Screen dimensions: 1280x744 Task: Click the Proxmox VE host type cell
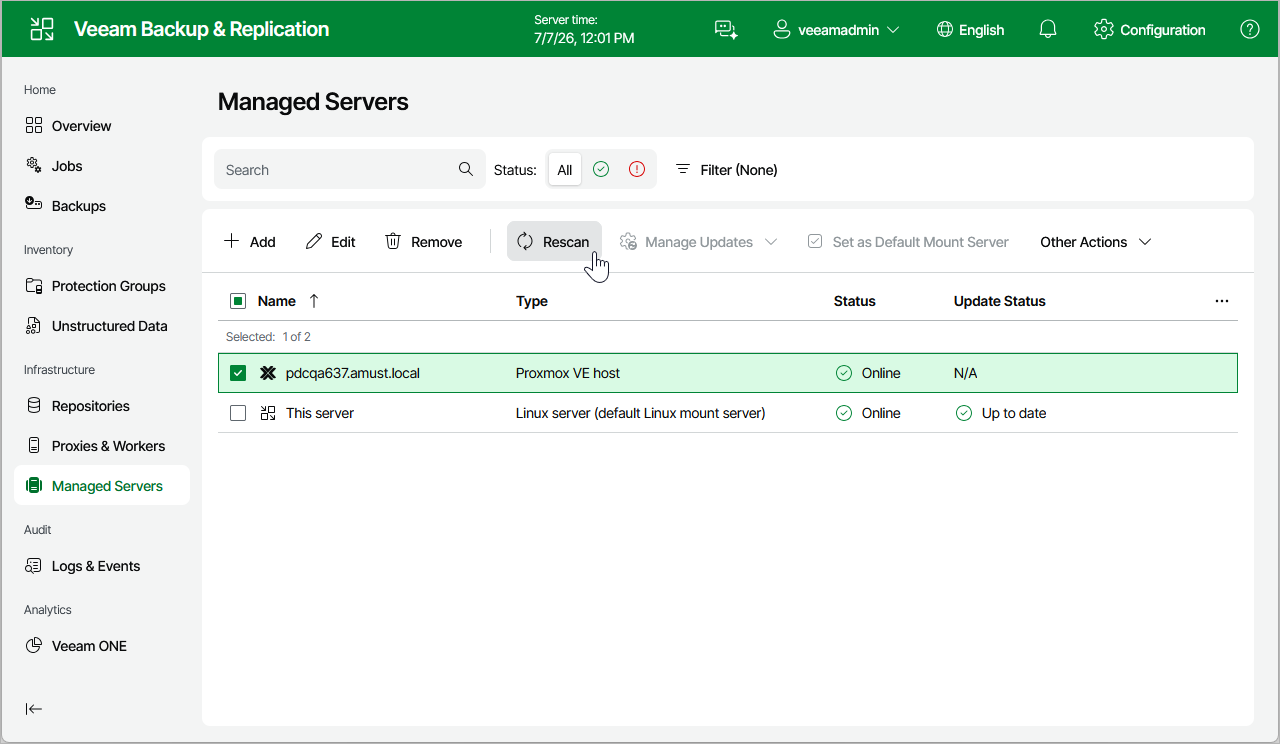click(568, 373)
